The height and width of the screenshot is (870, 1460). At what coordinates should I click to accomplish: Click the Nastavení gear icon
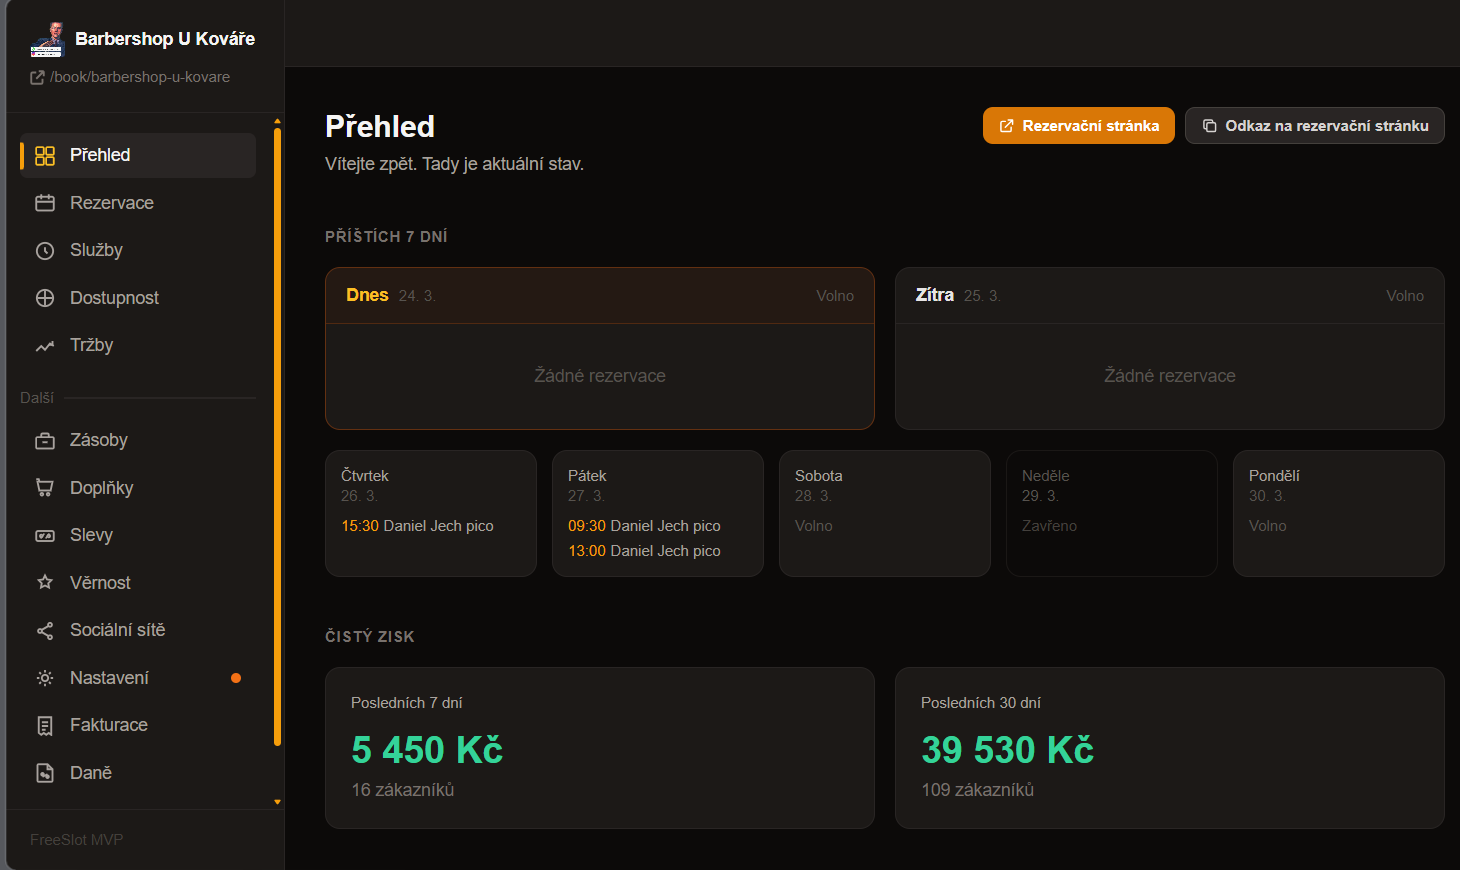click(45, 678)
